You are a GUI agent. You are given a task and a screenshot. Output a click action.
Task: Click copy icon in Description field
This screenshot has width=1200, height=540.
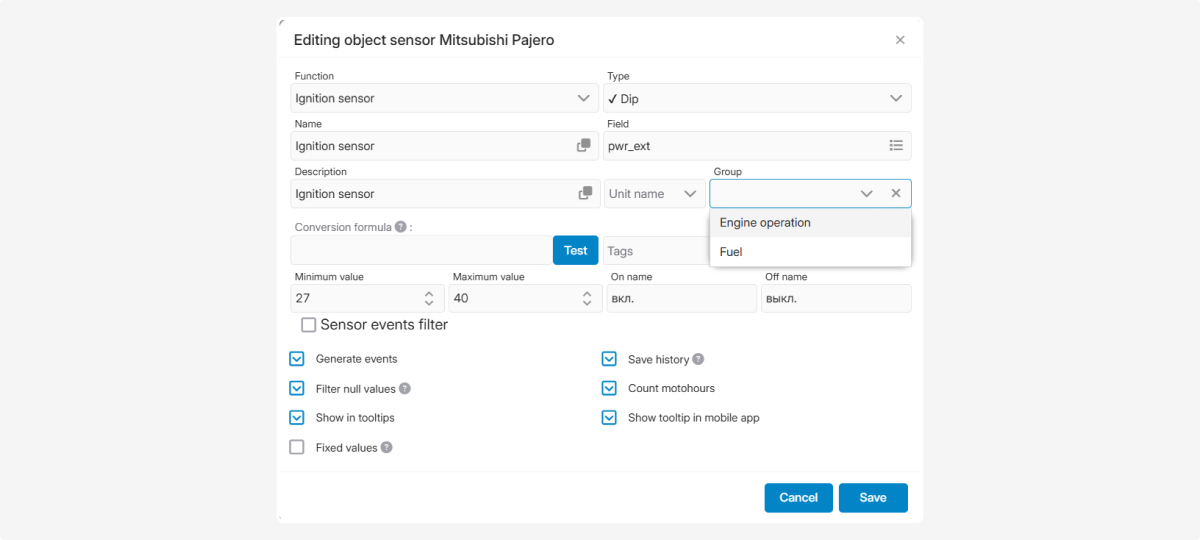tap(584, 194)
